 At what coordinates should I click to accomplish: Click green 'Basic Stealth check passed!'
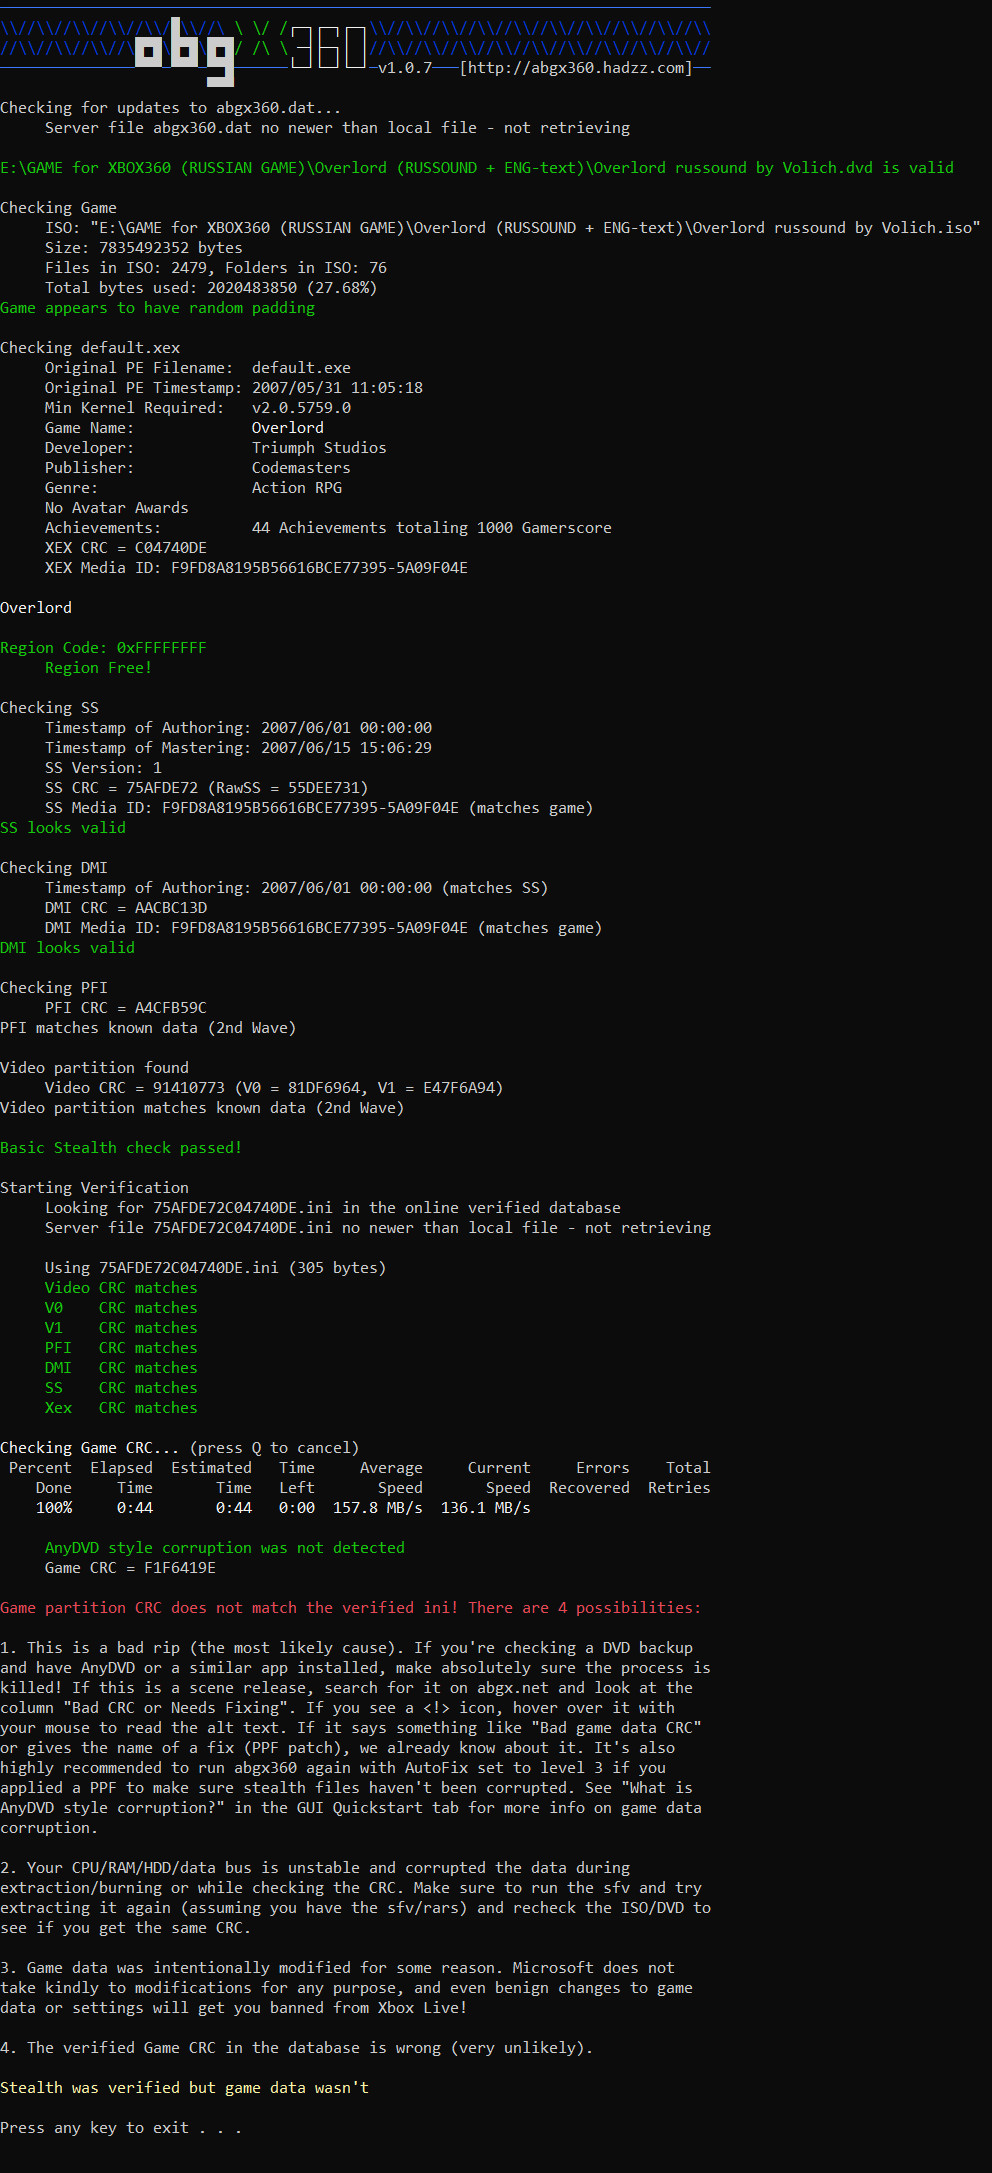click(121, 1148)
